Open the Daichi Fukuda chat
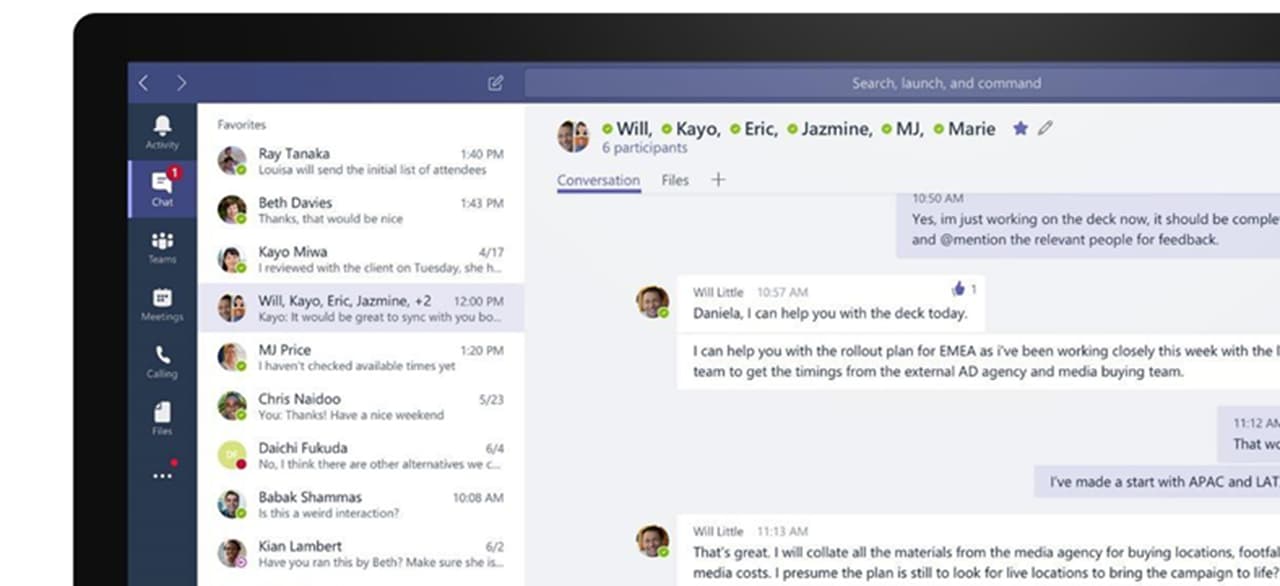1280x586 pixels. 360,455
